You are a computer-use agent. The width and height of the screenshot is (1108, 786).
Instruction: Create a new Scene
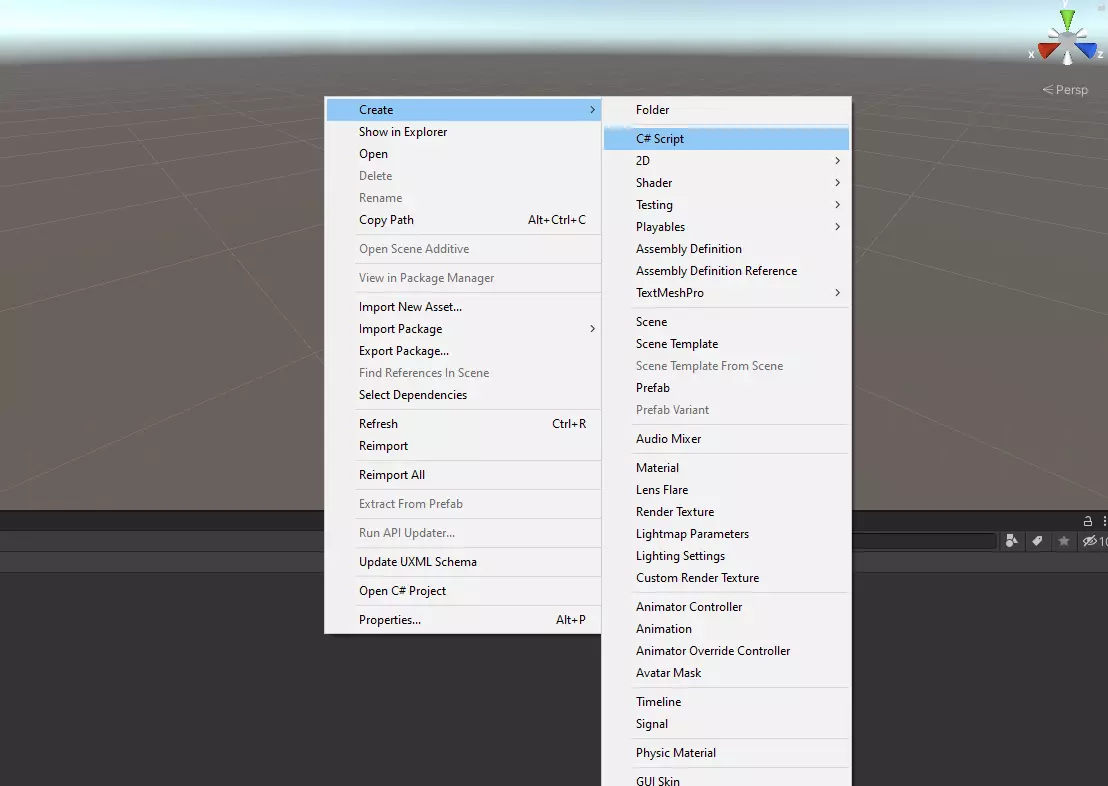[x=726, y=322]
